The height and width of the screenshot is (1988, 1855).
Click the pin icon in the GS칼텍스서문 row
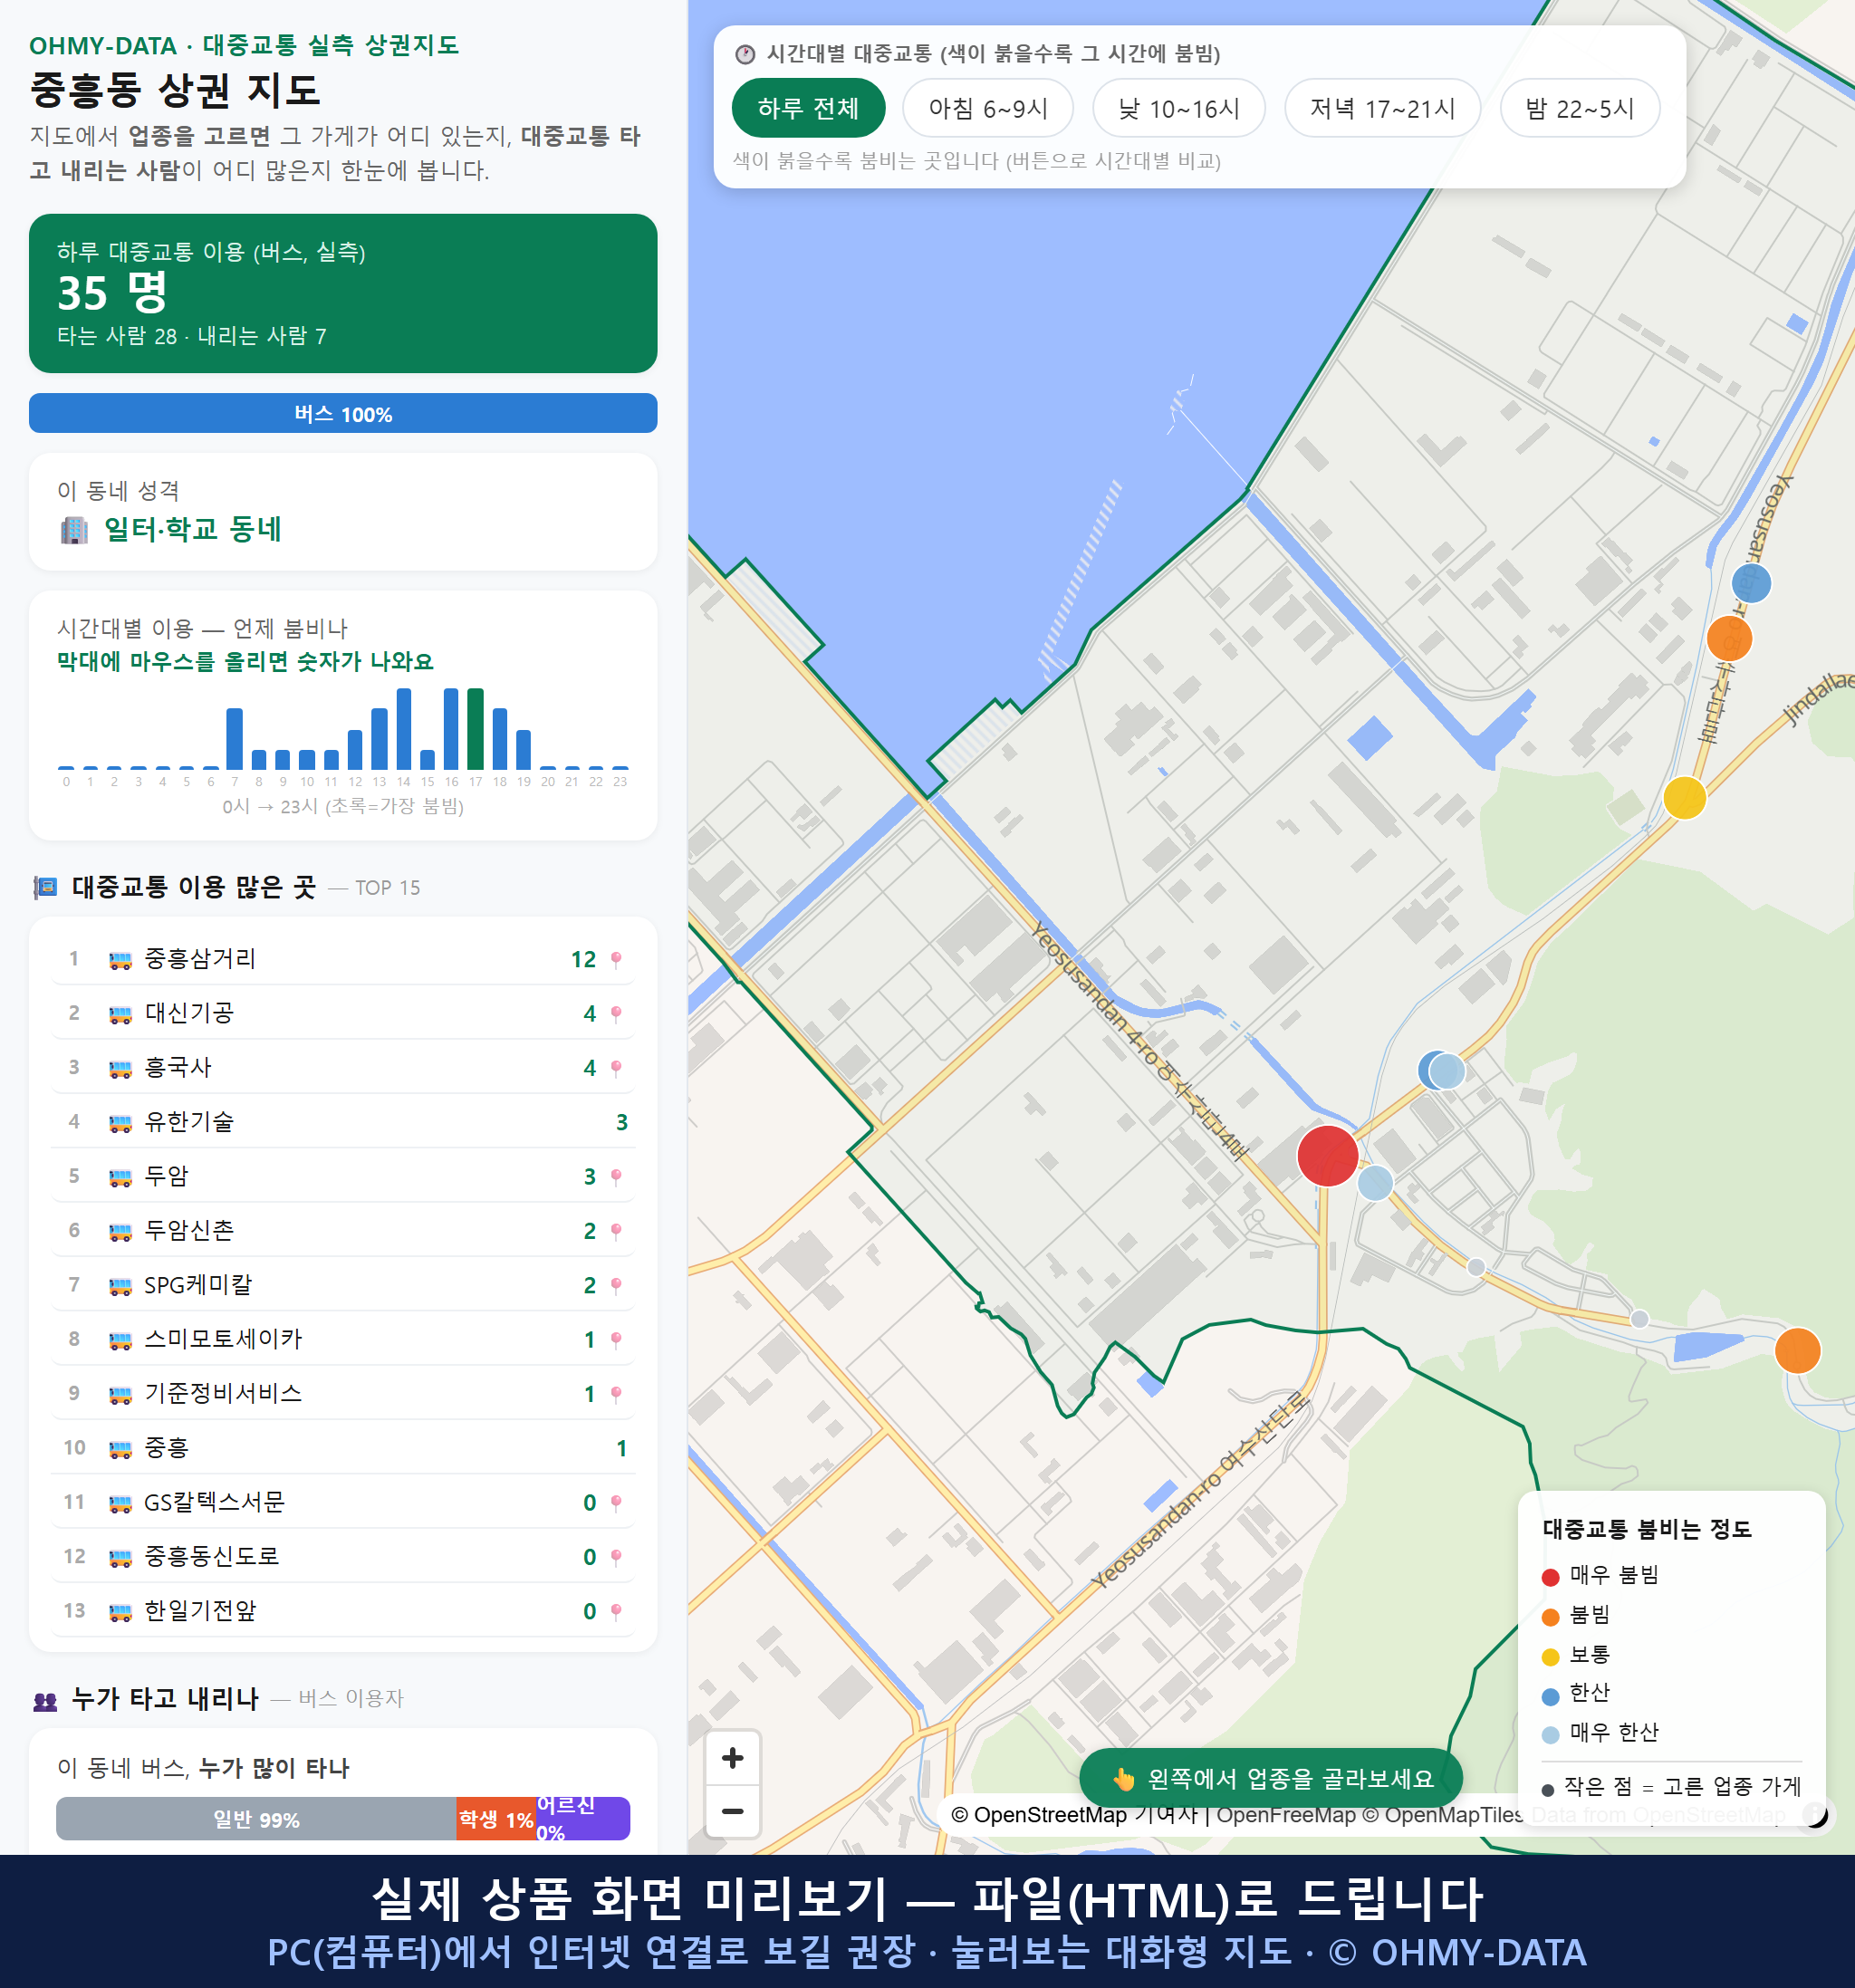616,1503
